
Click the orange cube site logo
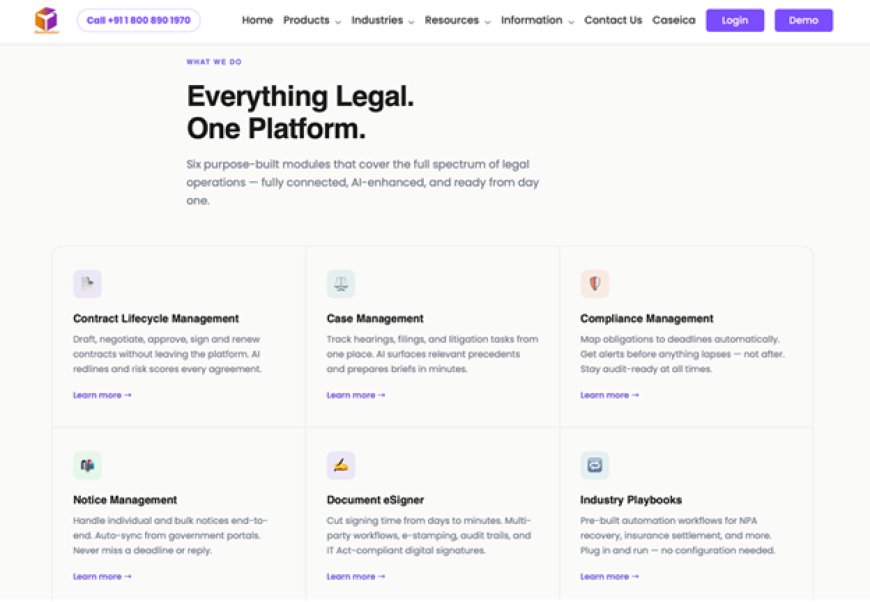click(x=46, y=20)
